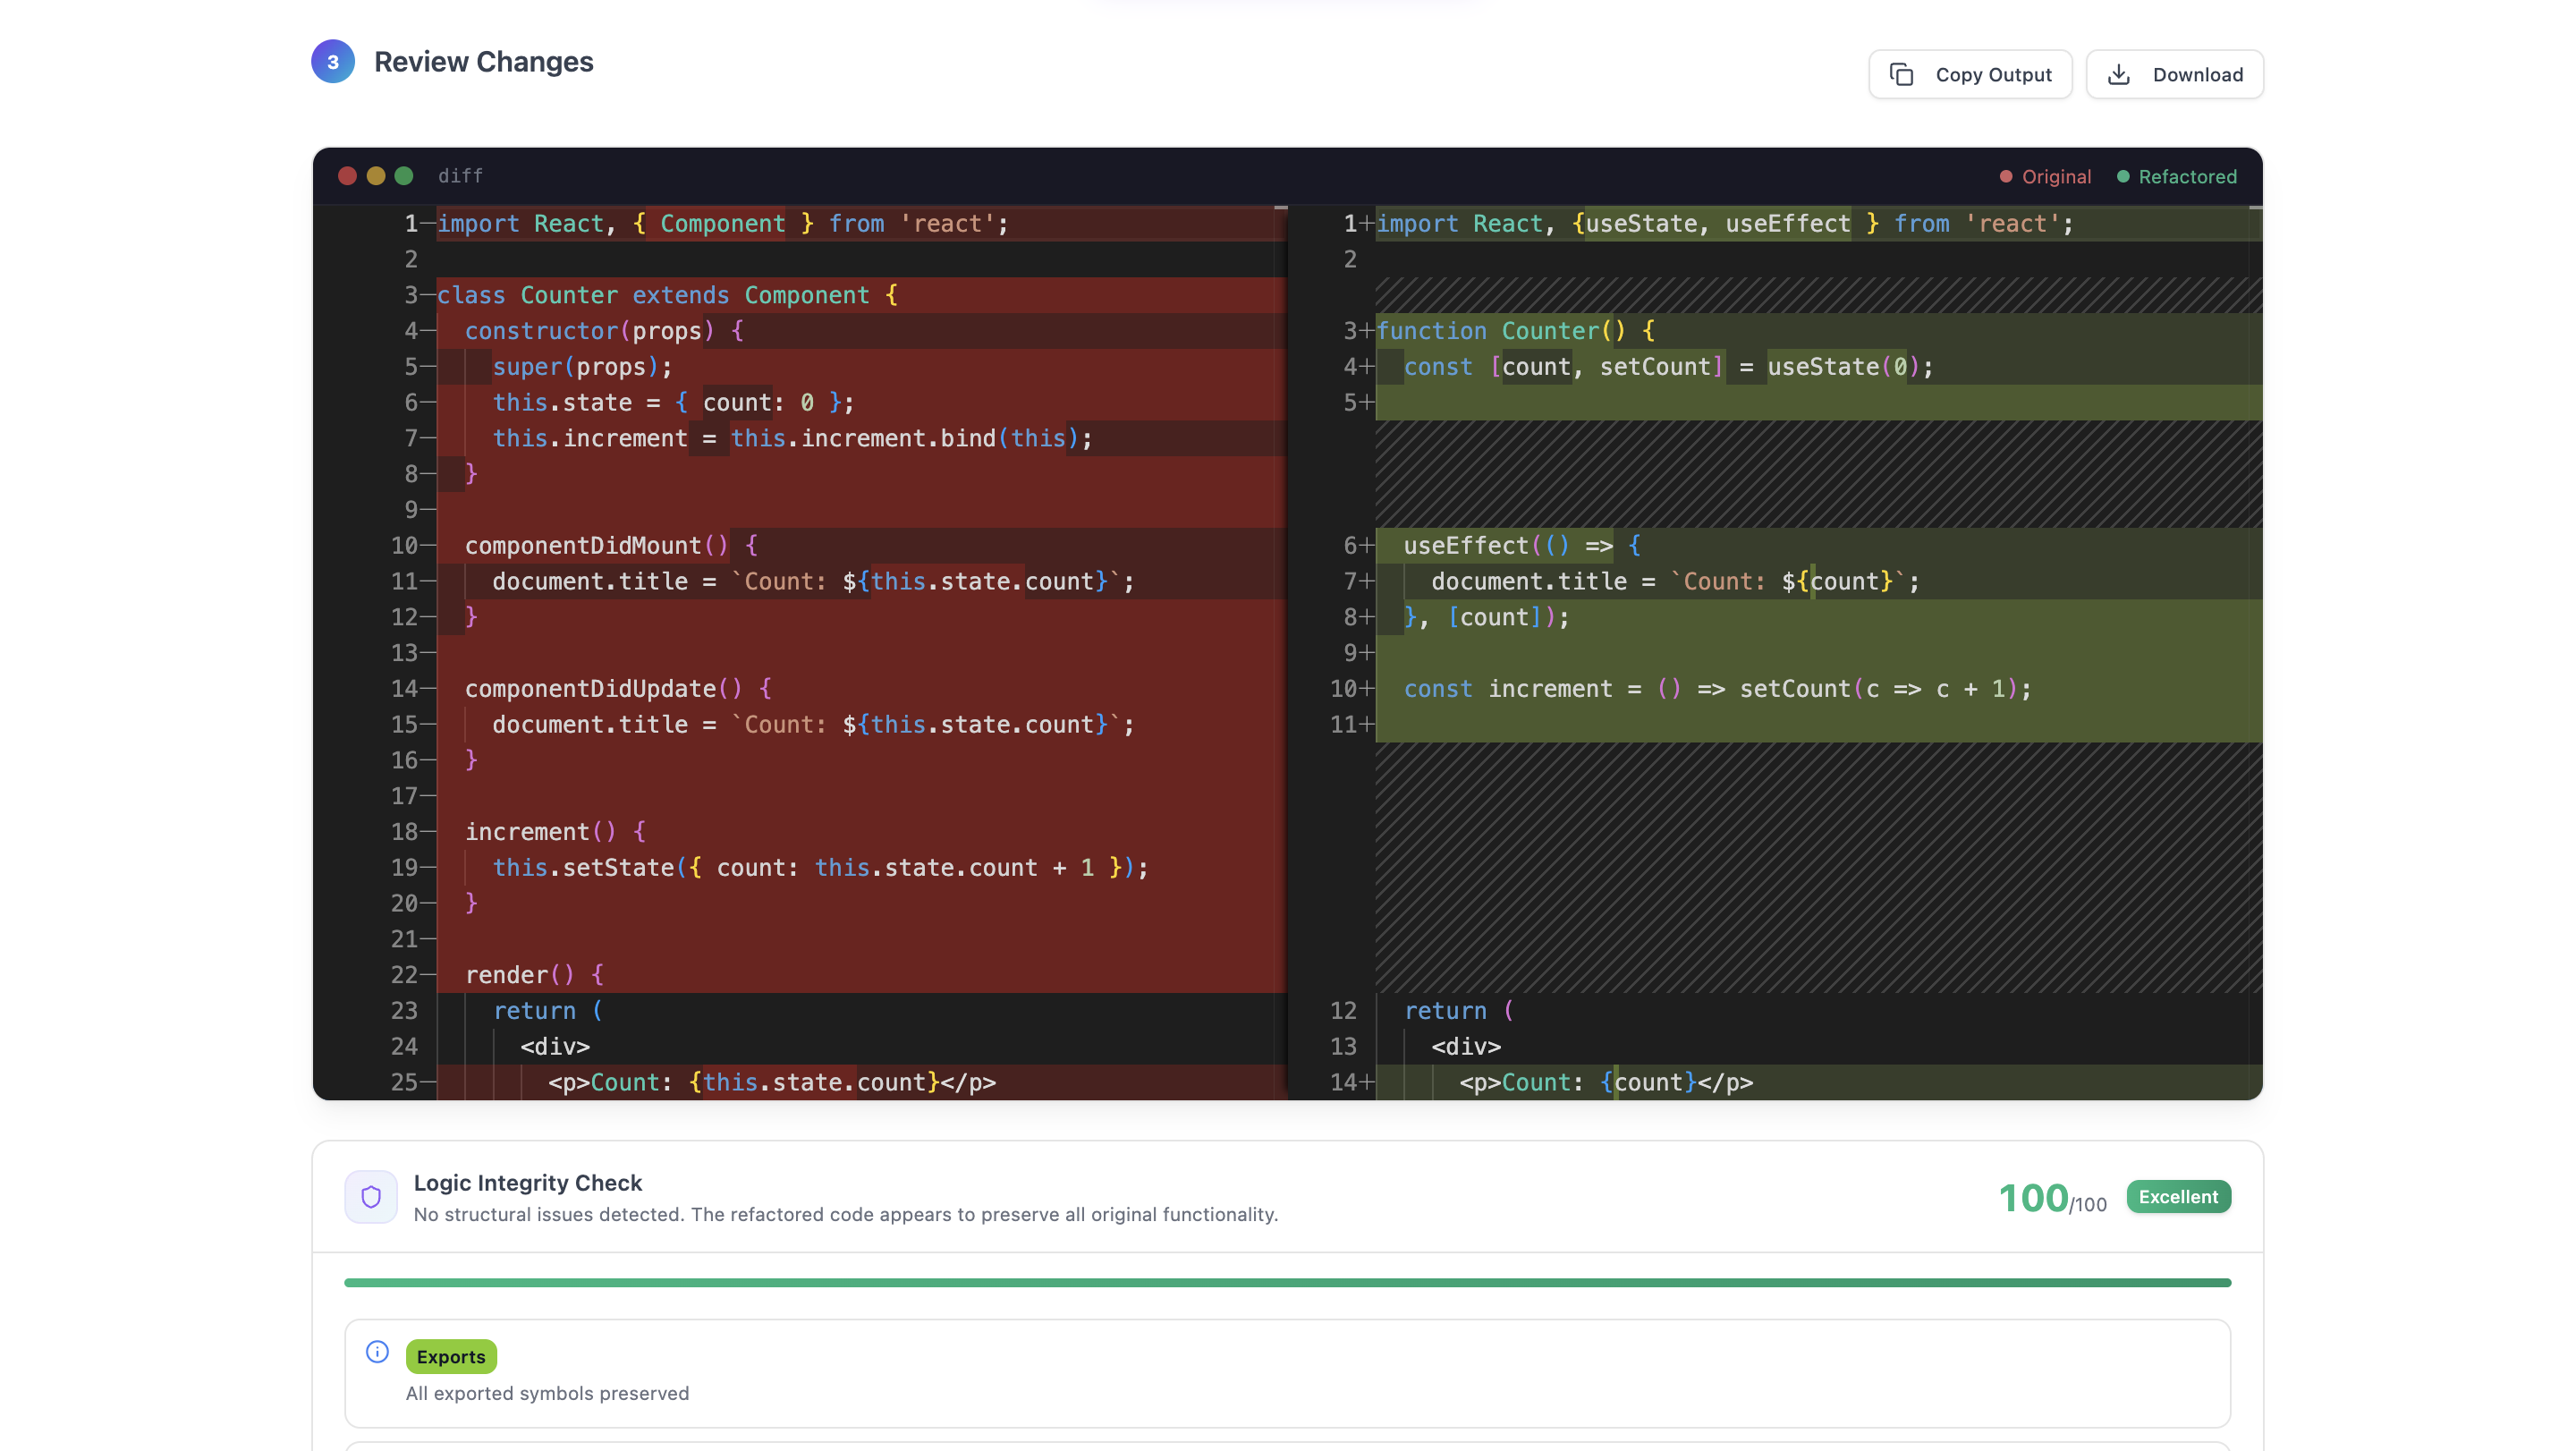2576x1451 pixels.
Task: Toggle the green Exports badge
Action: (x=451, y=1356)
